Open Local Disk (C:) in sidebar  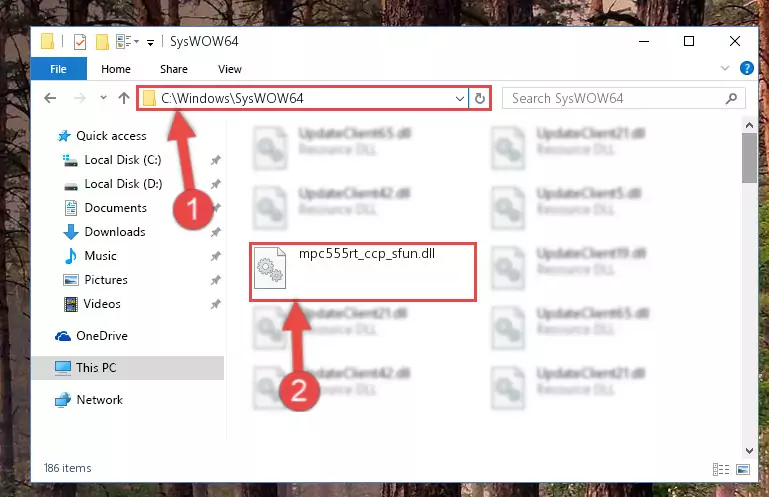click(123, 160)
